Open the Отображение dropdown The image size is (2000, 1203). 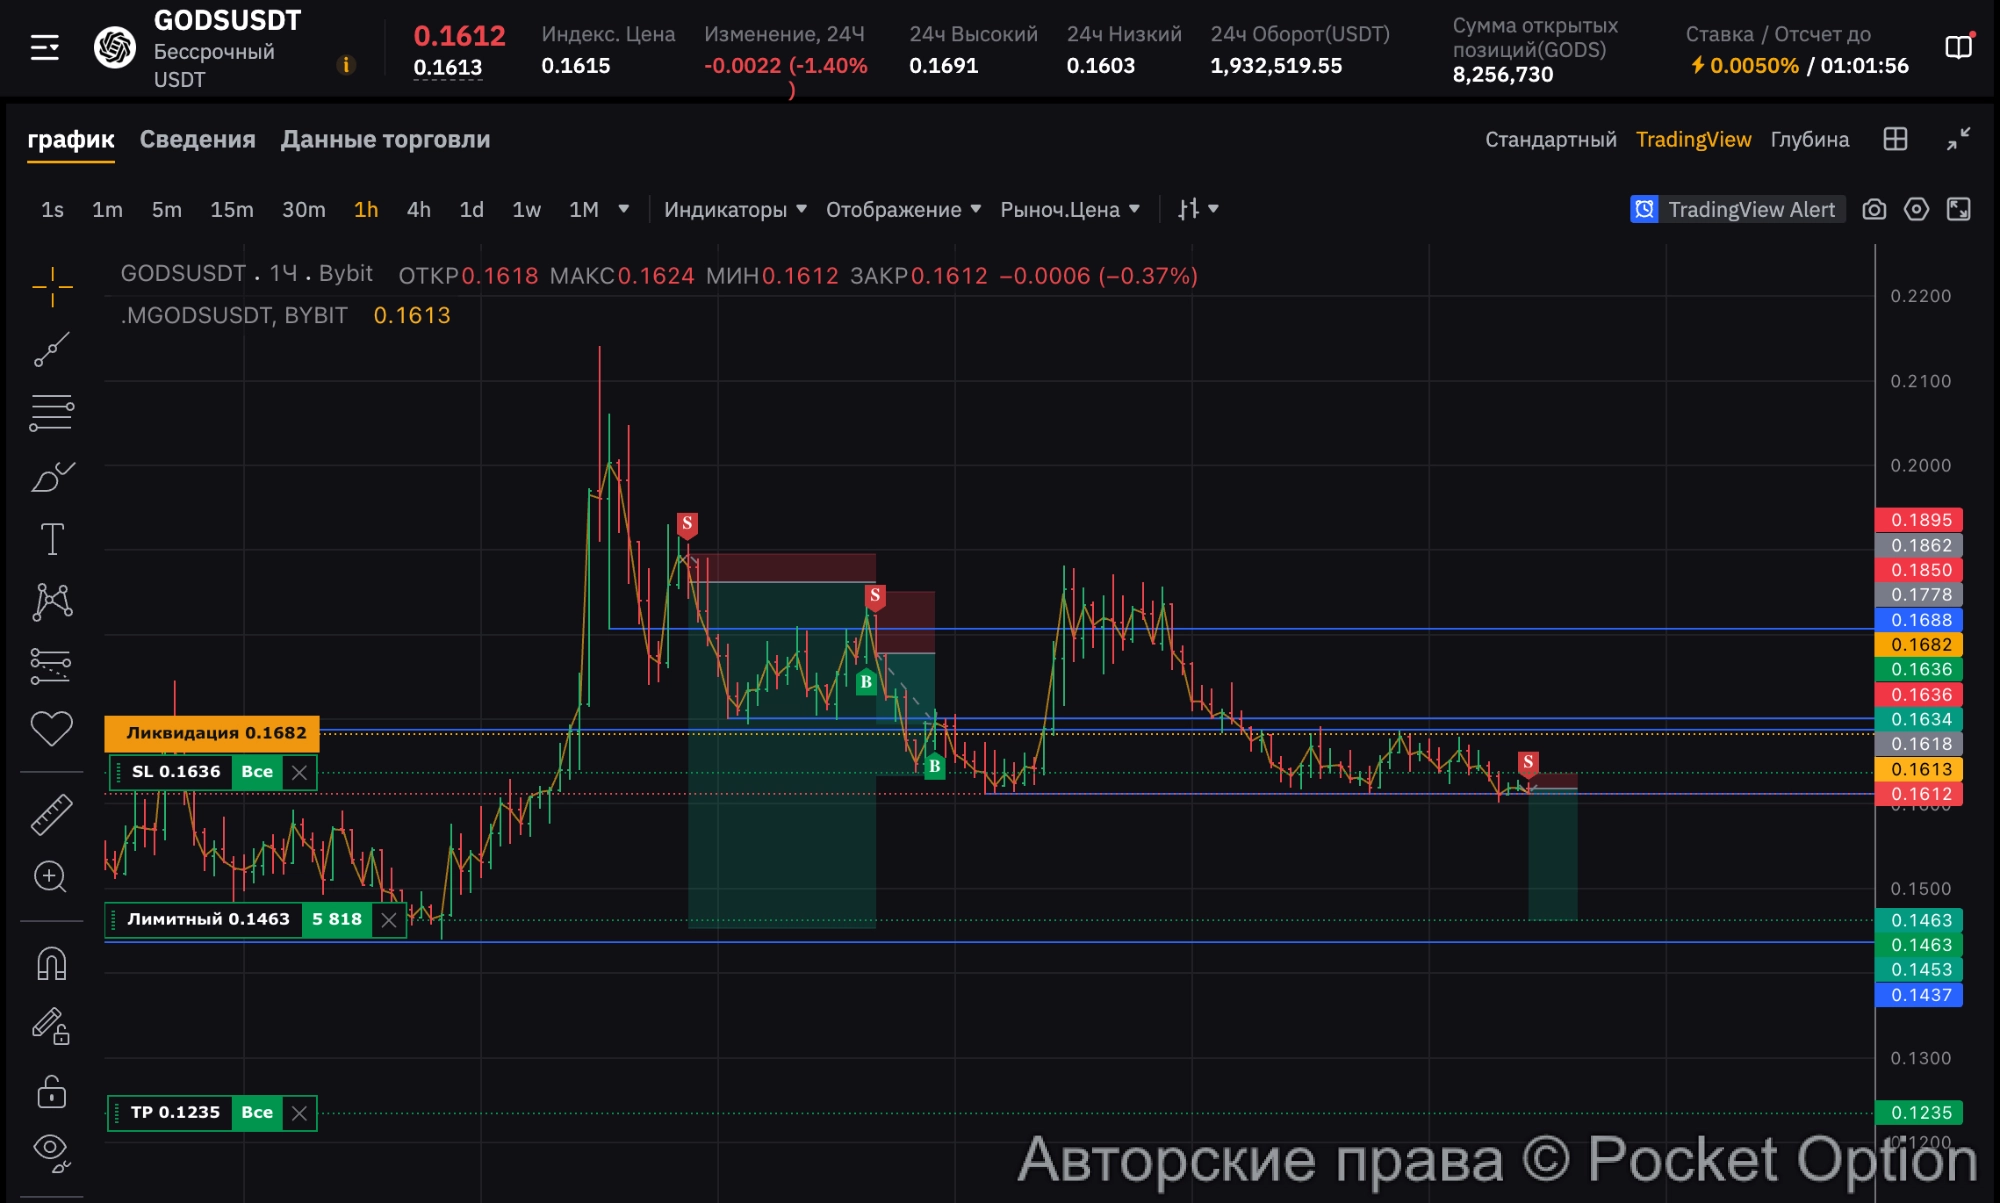click(x=903, y=209)
